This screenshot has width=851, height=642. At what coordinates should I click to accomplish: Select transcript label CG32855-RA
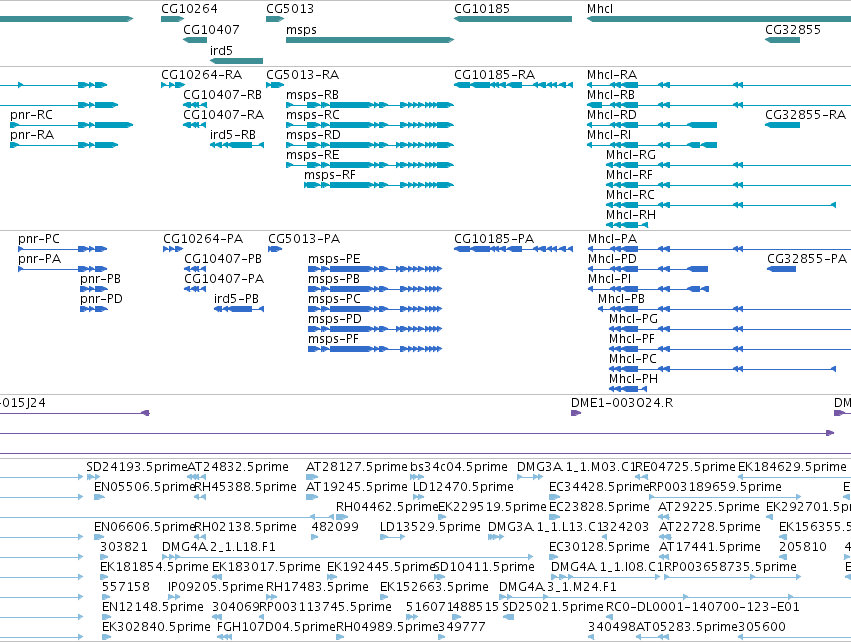[805, 115]
